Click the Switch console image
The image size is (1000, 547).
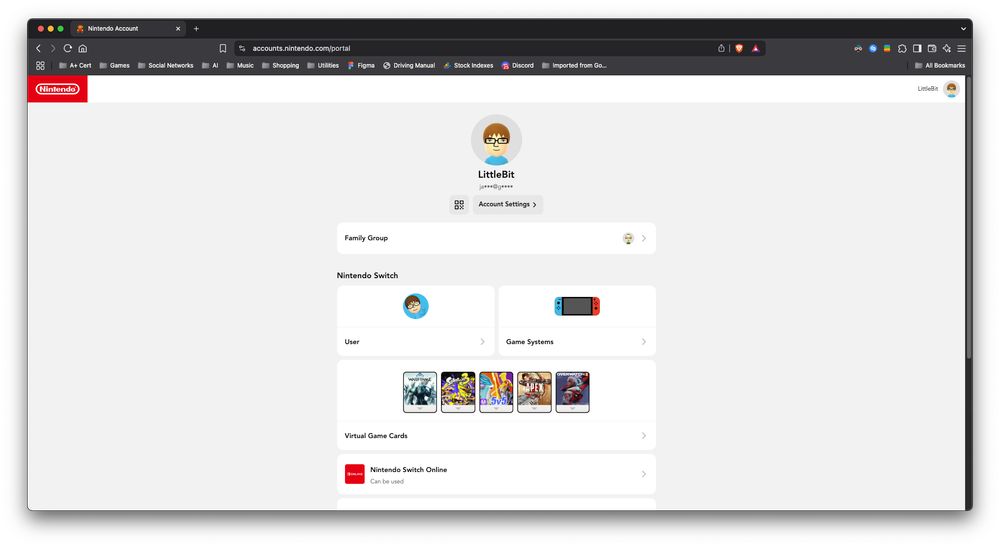coord(577,307)
